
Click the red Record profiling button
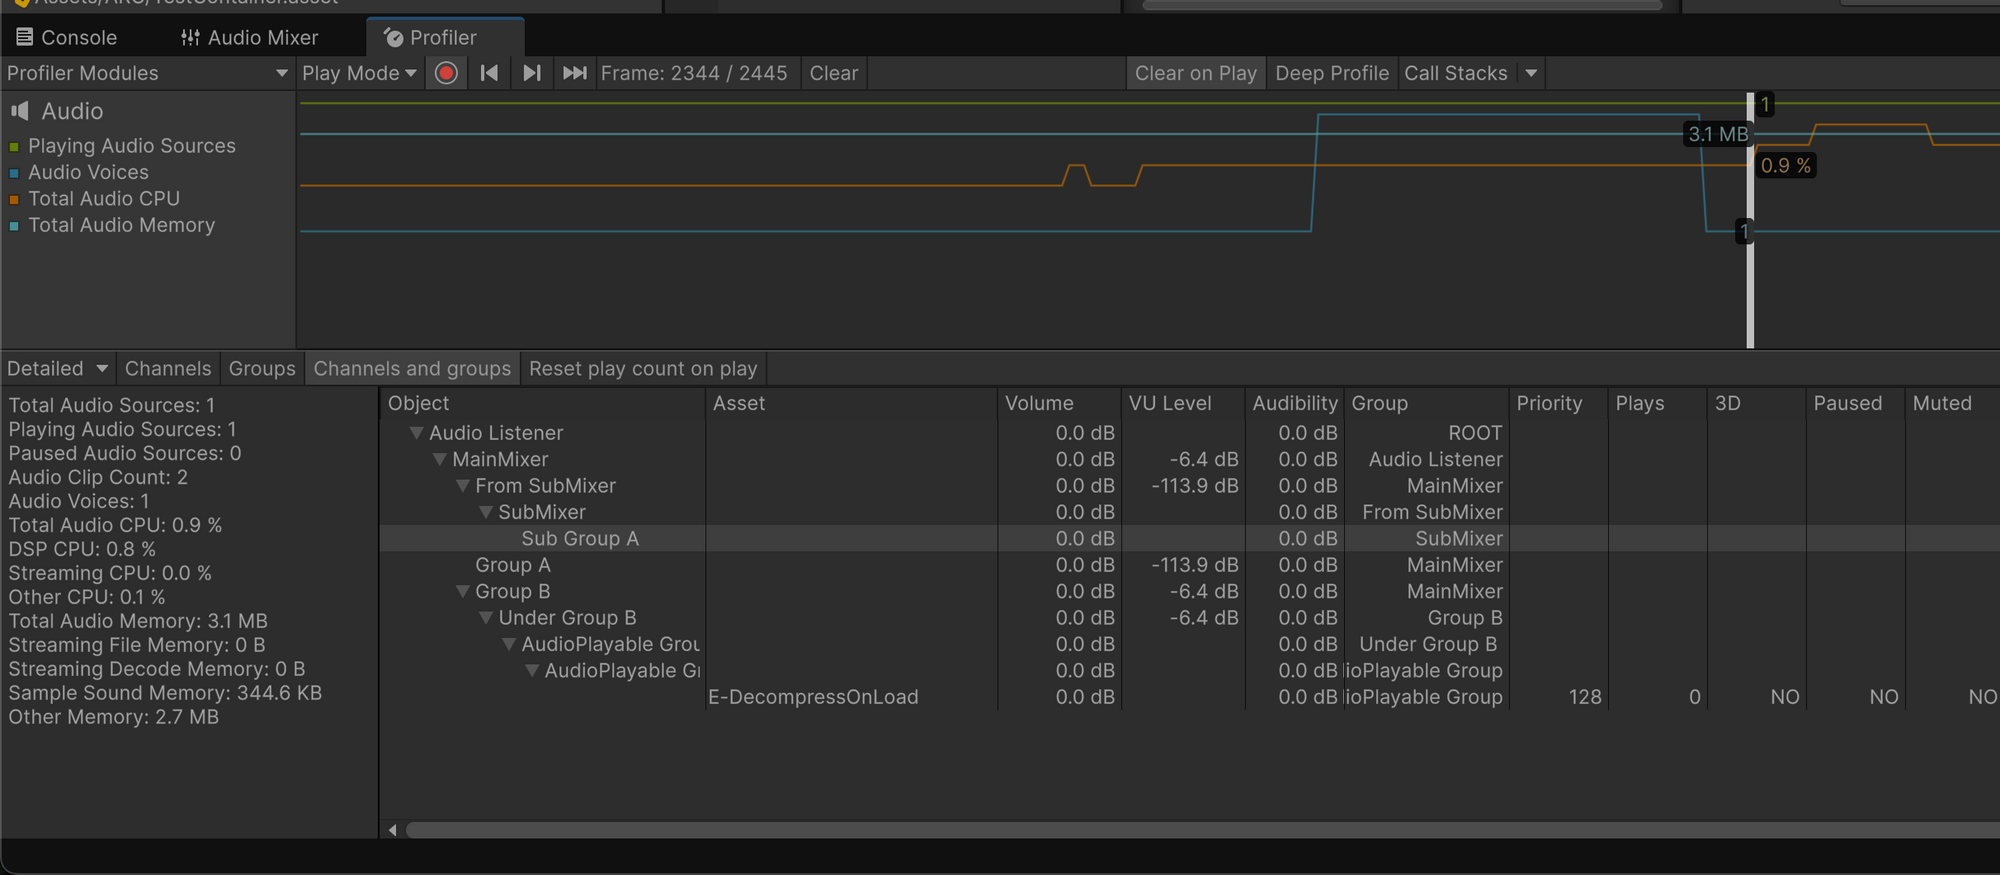point(447,73)
